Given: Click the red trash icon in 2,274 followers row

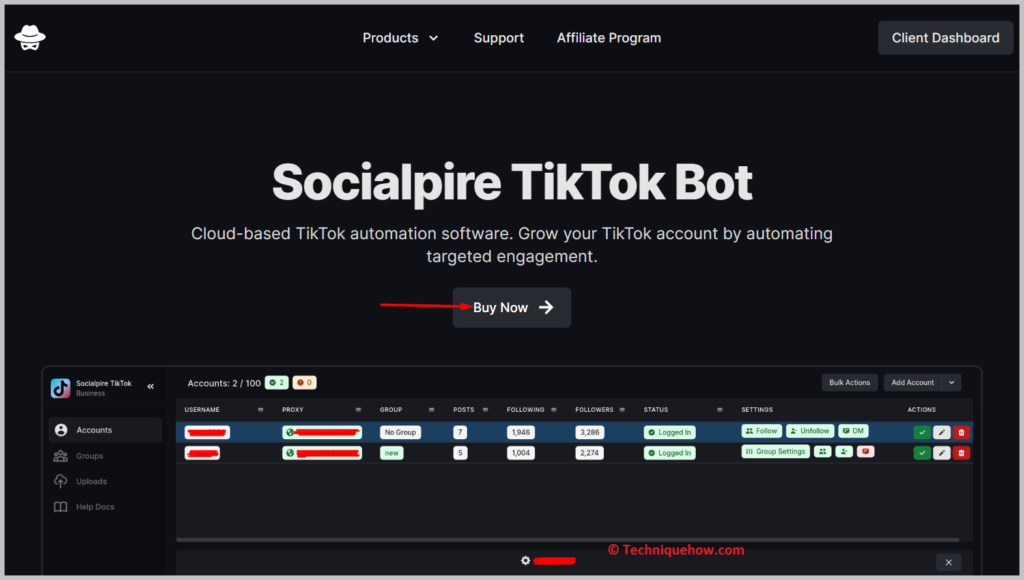Looking at the screenshot, I should coord(961,453).
